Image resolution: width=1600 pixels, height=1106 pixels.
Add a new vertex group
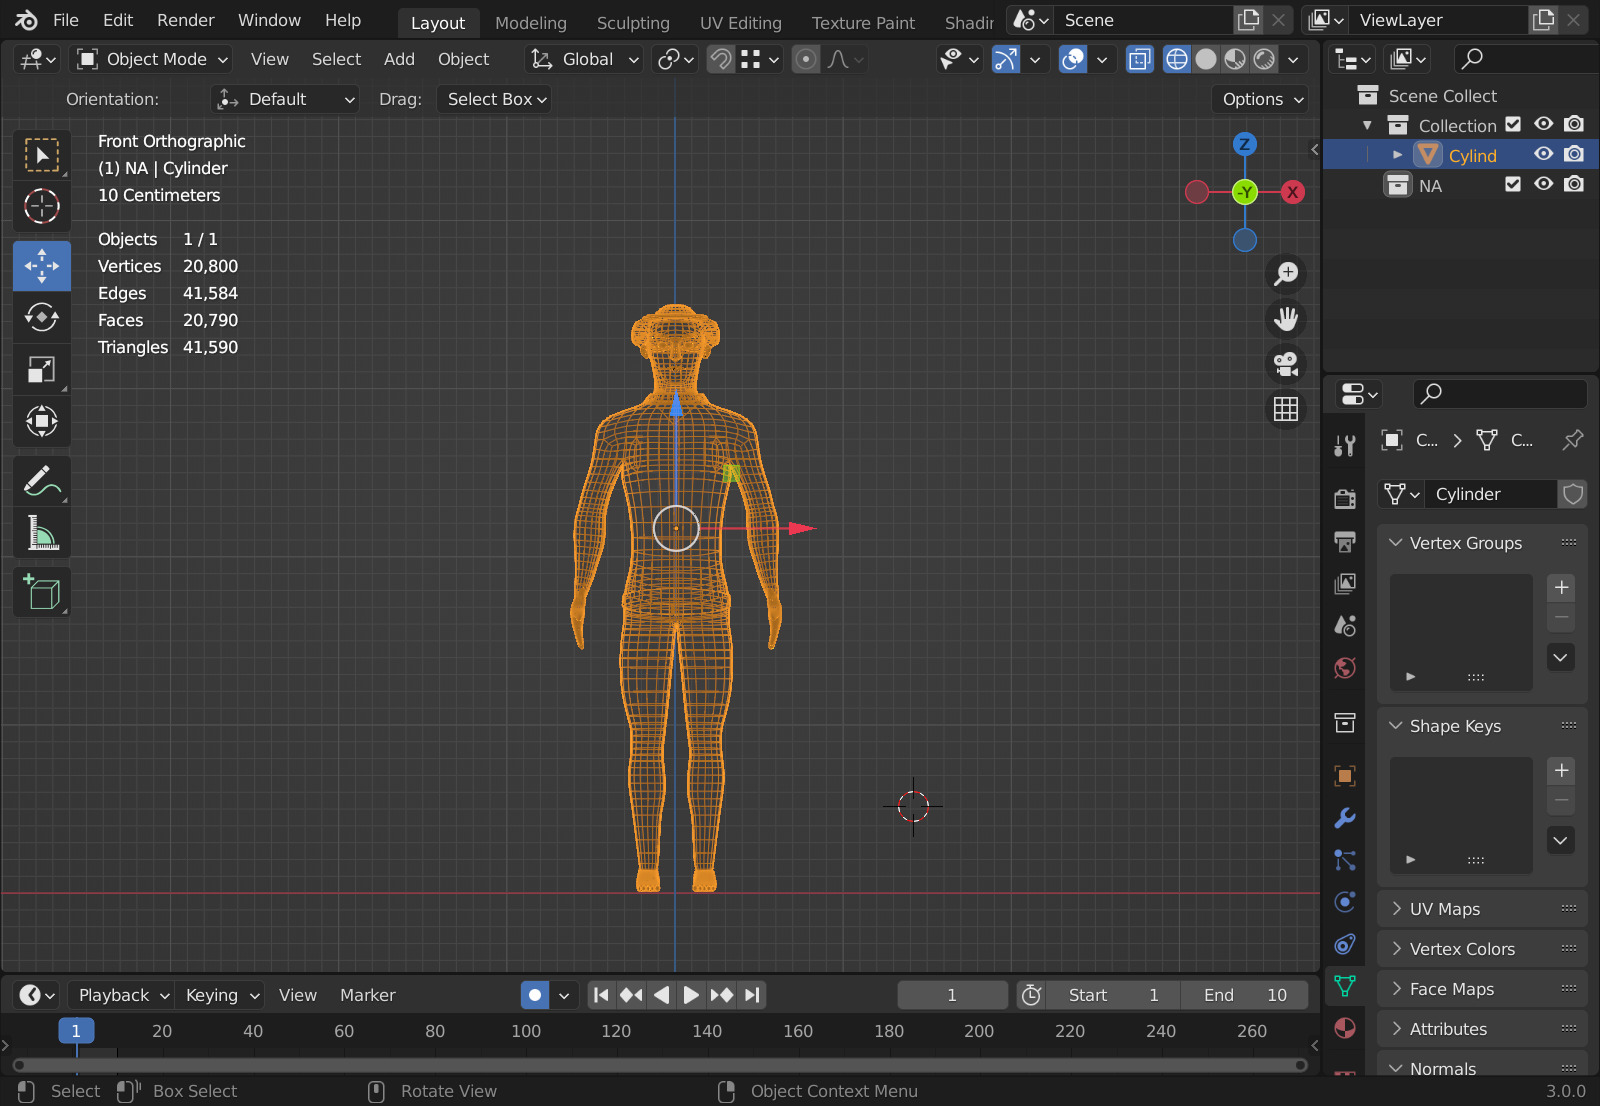click(1561, 588)
